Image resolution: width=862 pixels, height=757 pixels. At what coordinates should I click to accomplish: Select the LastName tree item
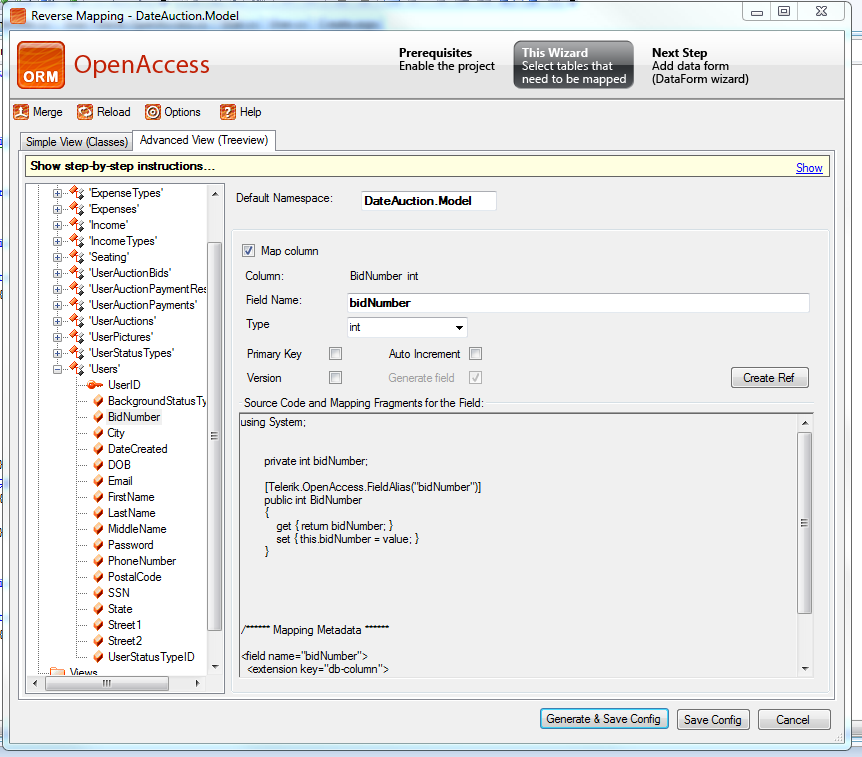(x=131, y=513)
